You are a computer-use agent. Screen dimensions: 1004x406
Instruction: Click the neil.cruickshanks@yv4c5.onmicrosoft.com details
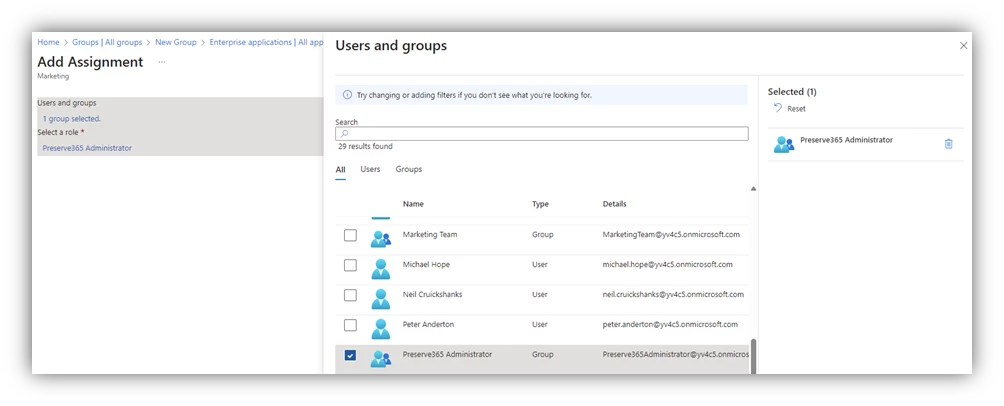click(x=673, y=295)
